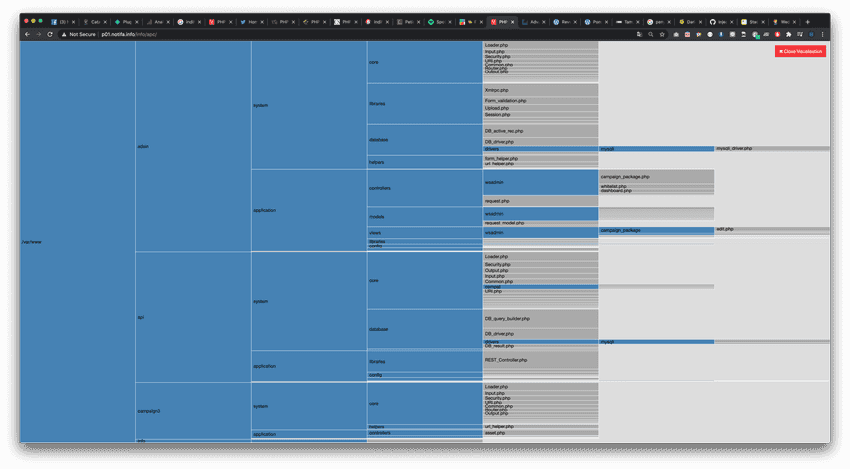Open the Chrome three-dot menu
This screenshot has width=850, height=469.
[823, 34]
